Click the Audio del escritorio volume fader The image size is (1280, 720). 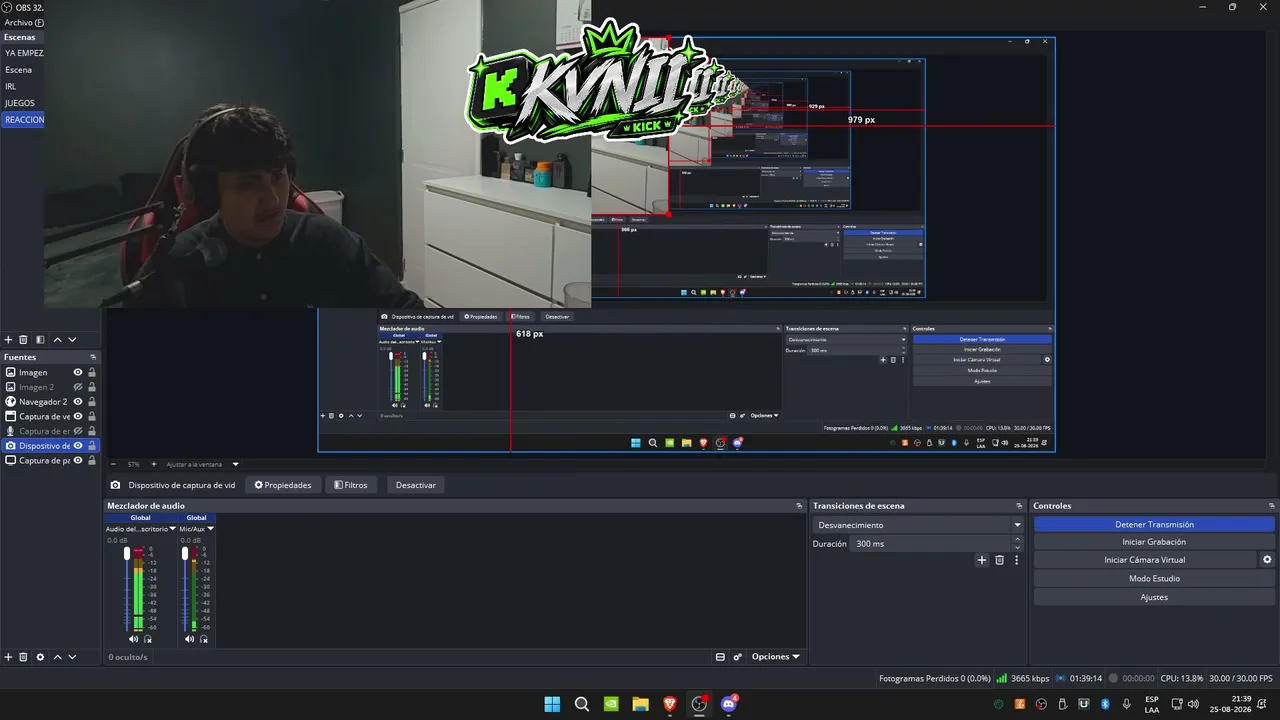127,554
